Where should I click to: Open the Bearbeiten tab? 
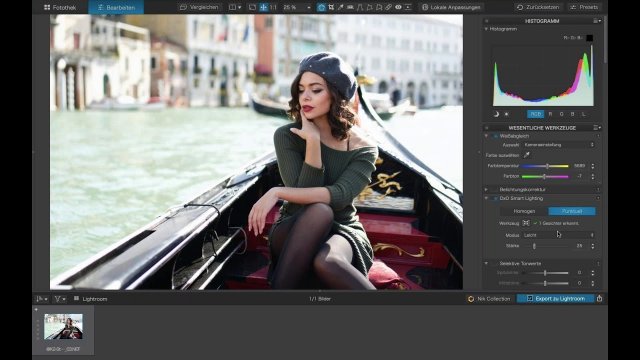point(116,7)
